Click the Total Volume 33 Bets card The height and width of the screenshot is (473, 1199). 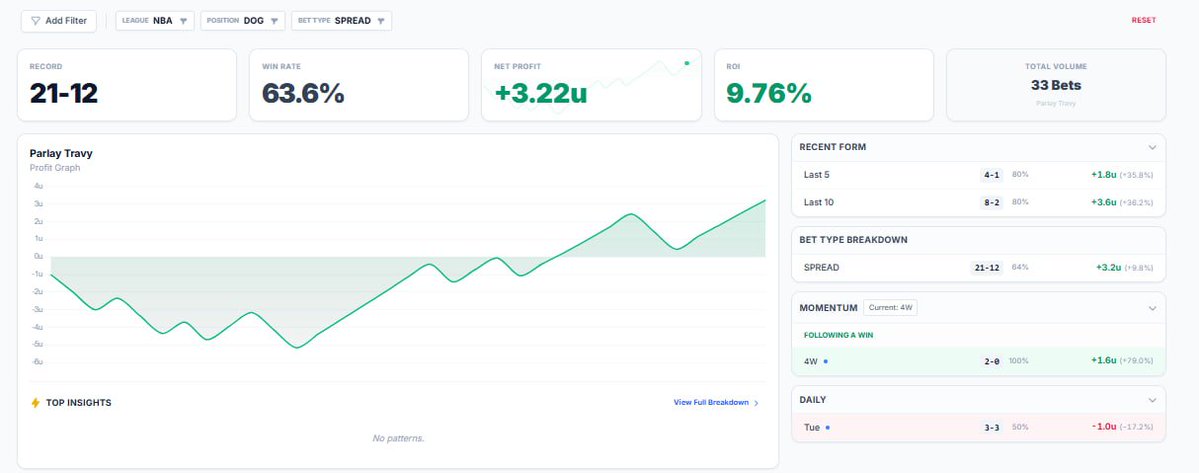[x=1056, y=85]
